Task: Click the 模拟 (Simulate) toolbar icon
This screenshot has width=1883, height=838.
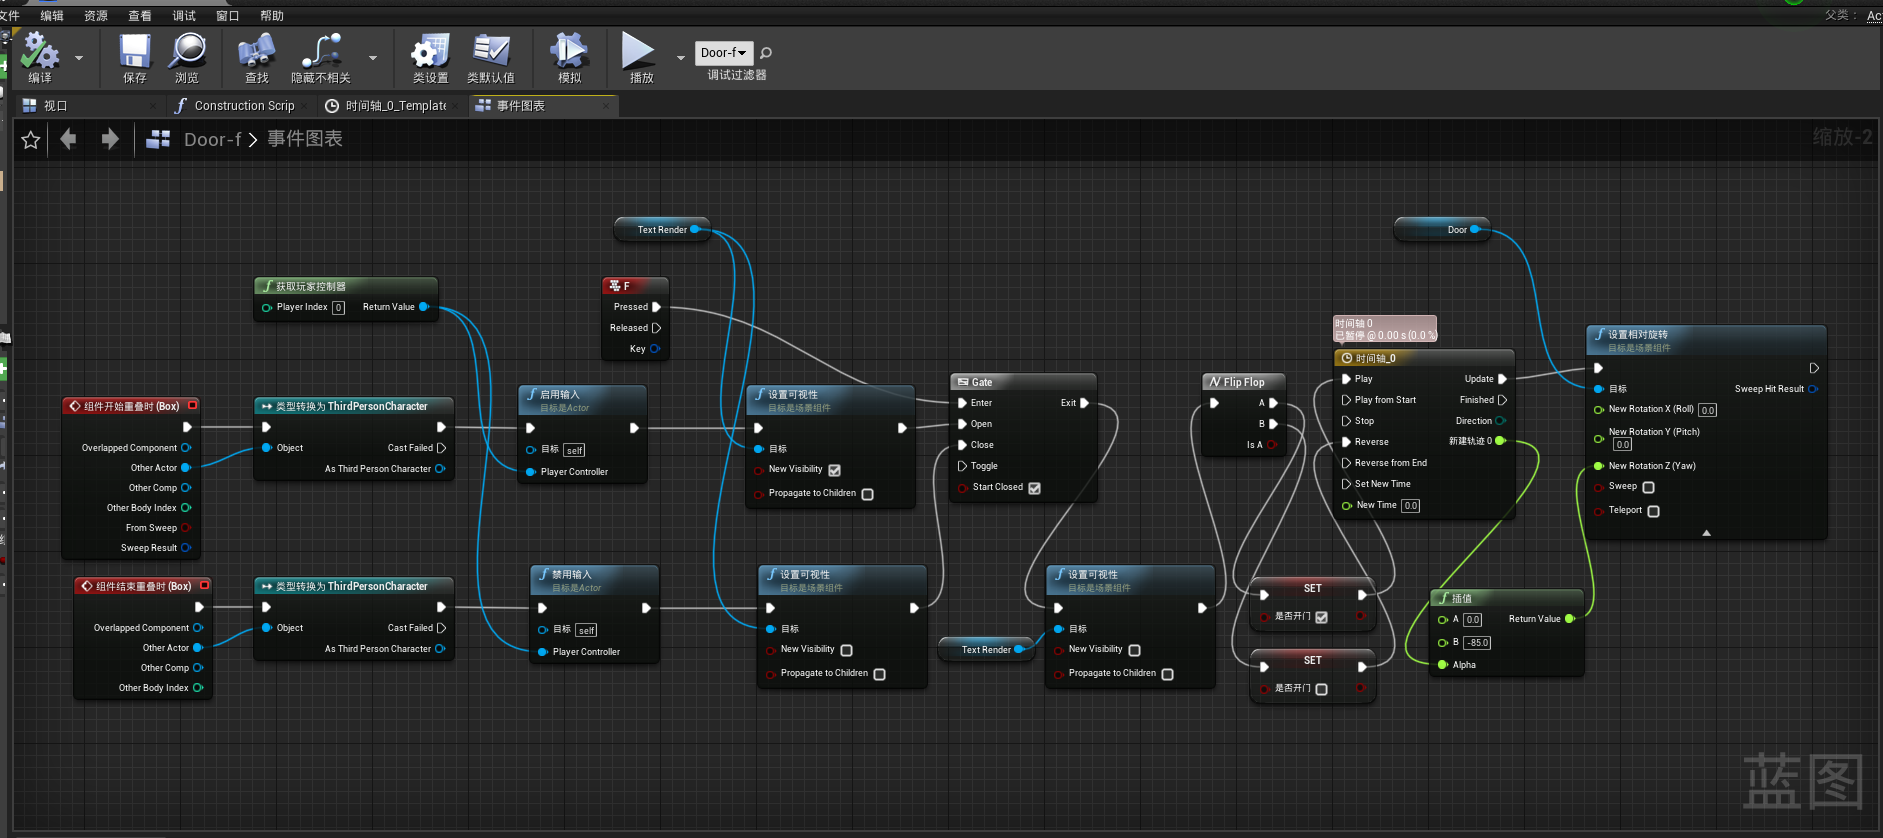Action: (x=569, y=52)
